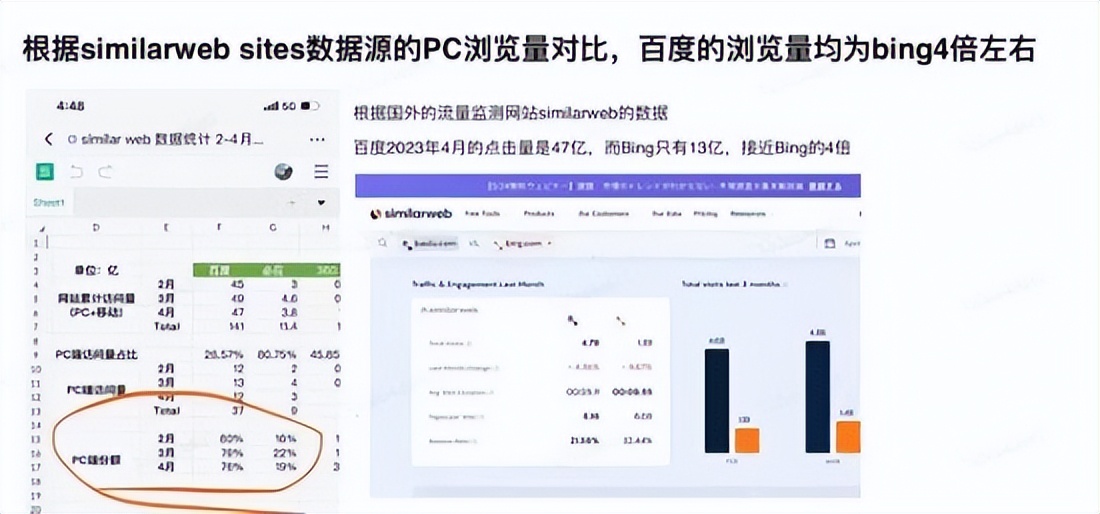Click the similarweb search magnifier icon
Screen dimensions: 1100x514
[x=382, y=243]
